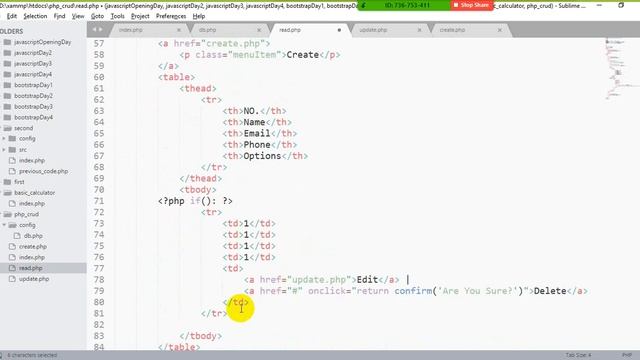Screen dimensions: 640x360
Task: Open the Edit menu
Action: coord(12,16)
